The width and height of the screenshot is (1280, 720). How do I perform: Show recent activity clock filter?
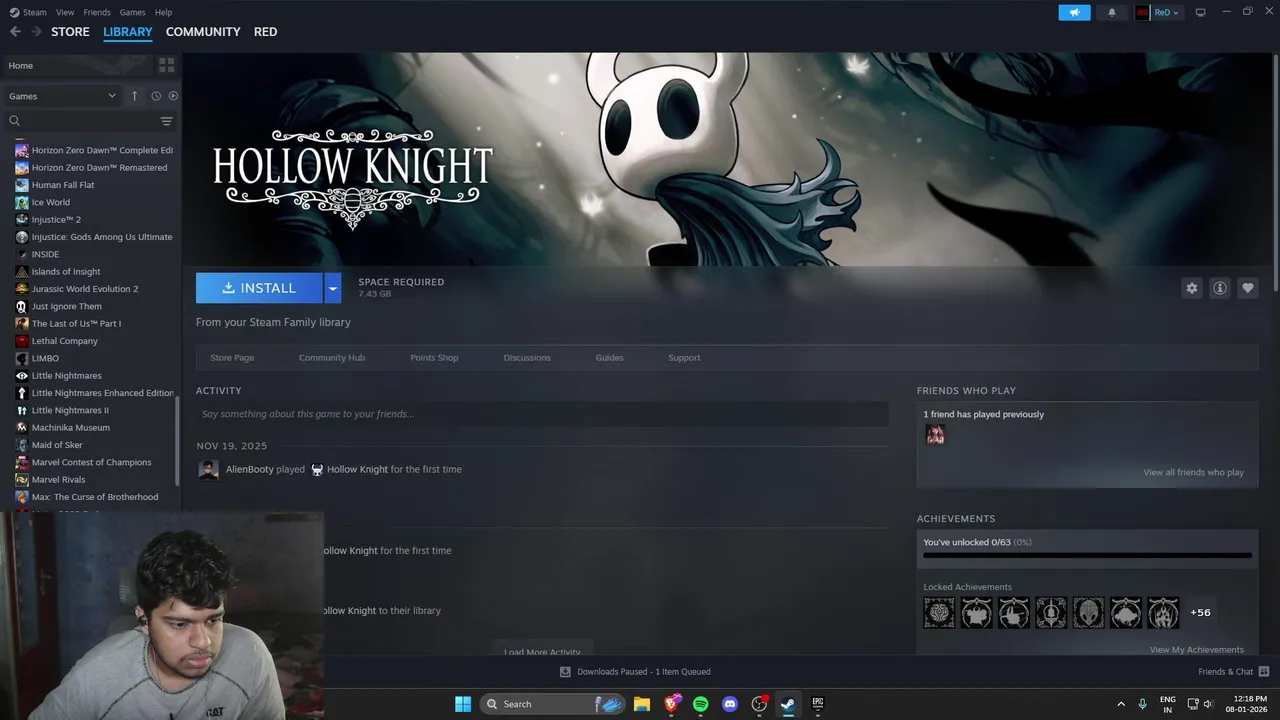coord(156,96)
